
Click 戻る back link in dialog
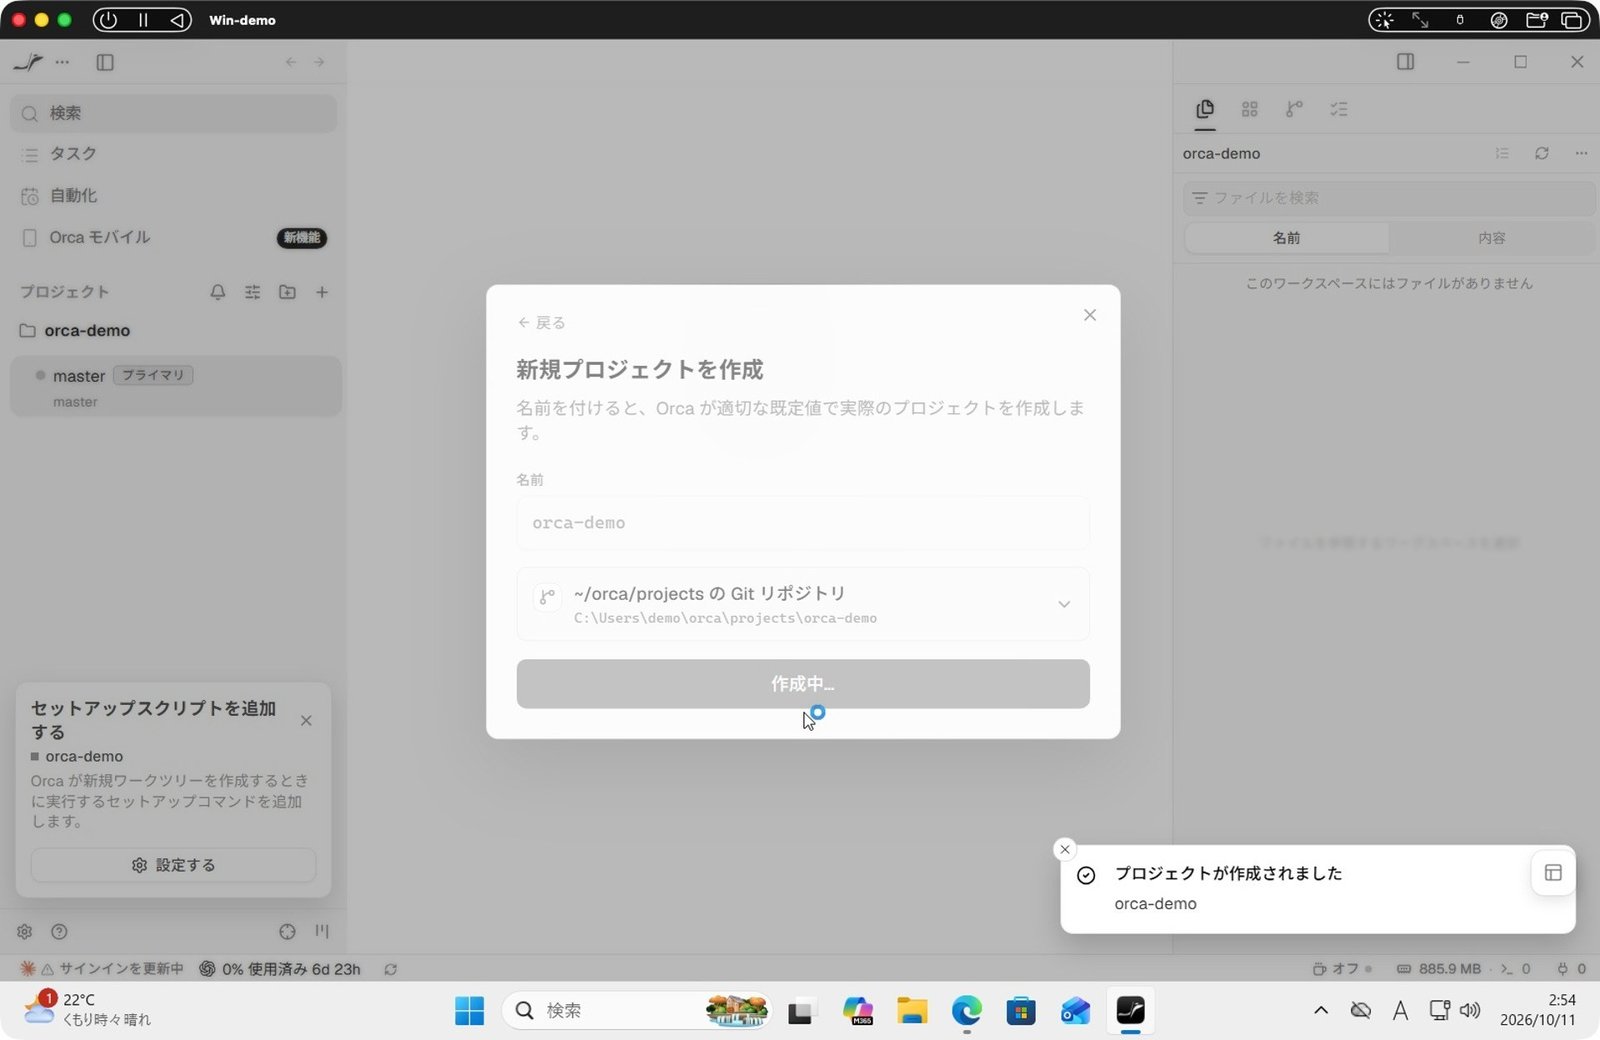(541, 323)
